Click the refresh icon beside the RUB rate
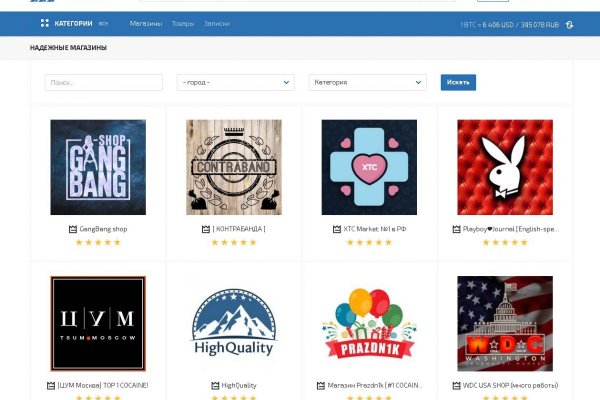Viewport: 600px width, 400px height. 569,23
